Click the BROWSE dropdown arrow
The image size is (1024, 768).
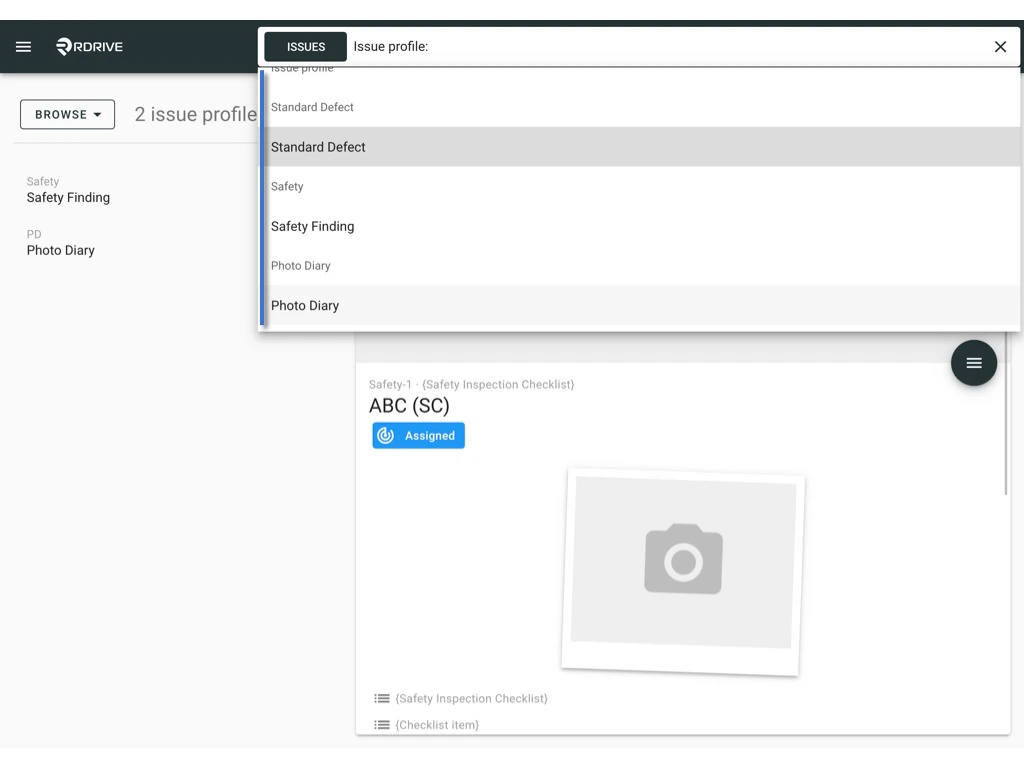pyautogui.click(x=97, y=114)
